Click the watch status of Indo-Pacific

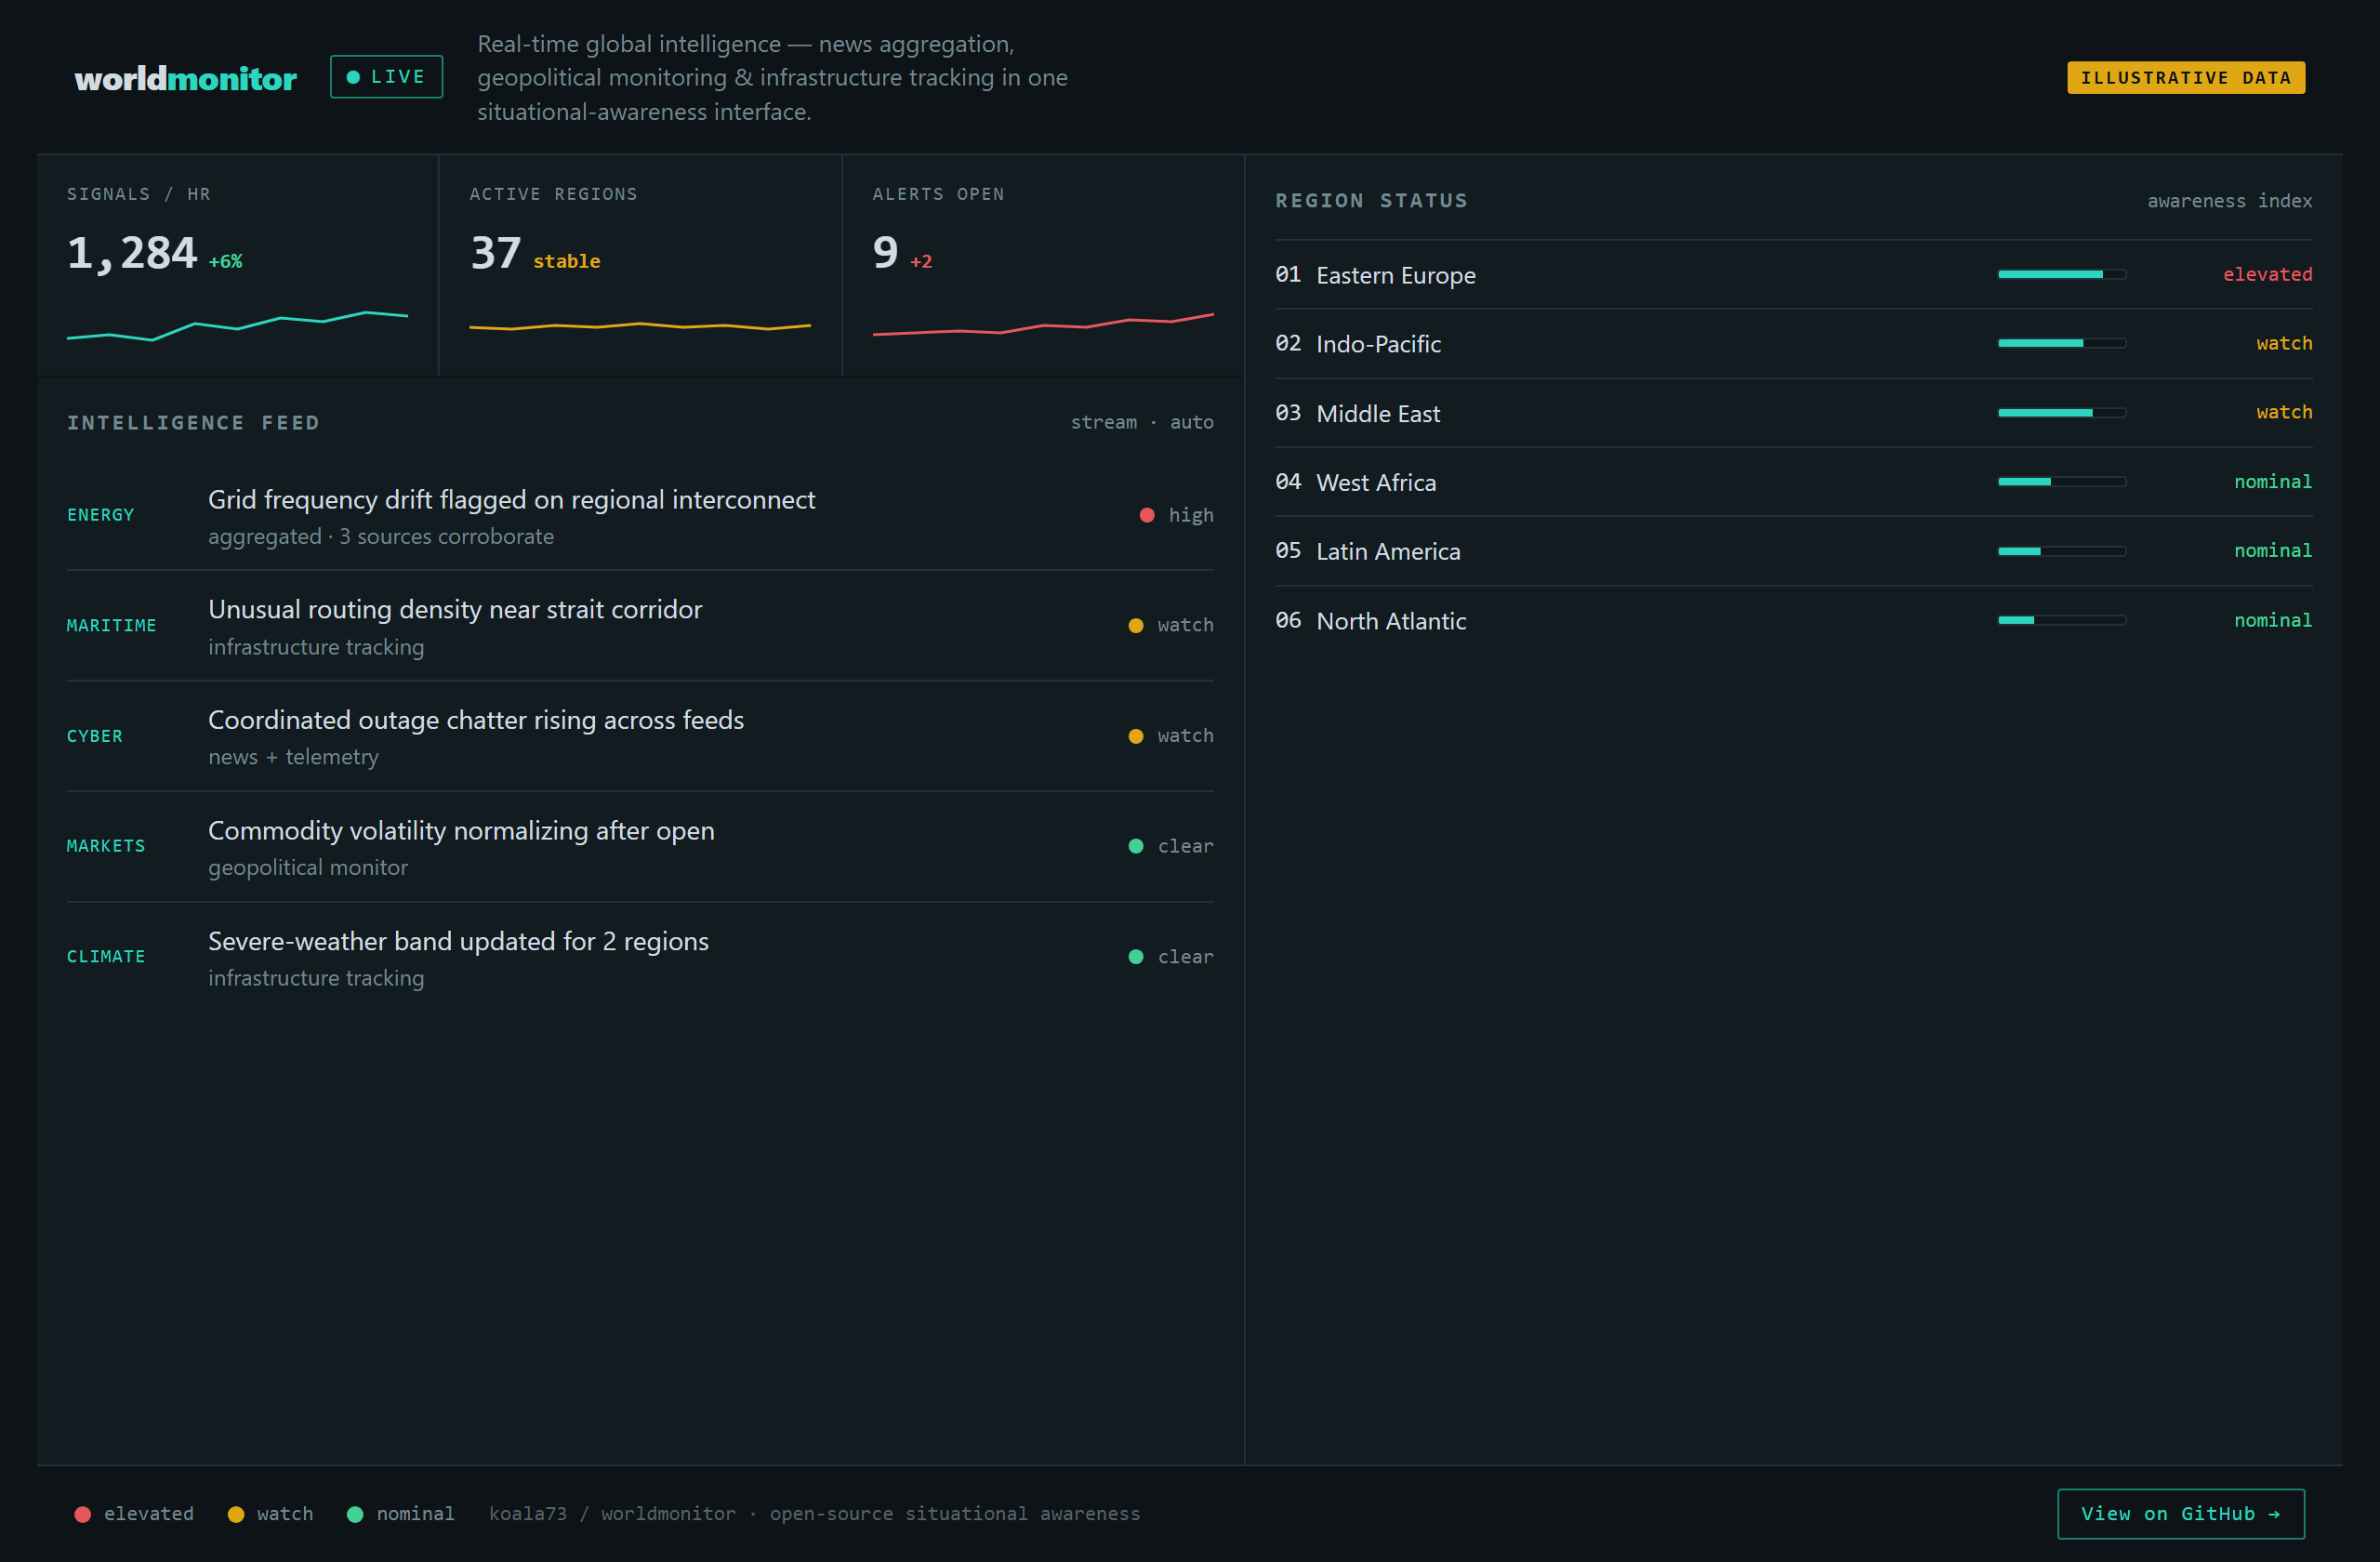[x=2285, y=343]
